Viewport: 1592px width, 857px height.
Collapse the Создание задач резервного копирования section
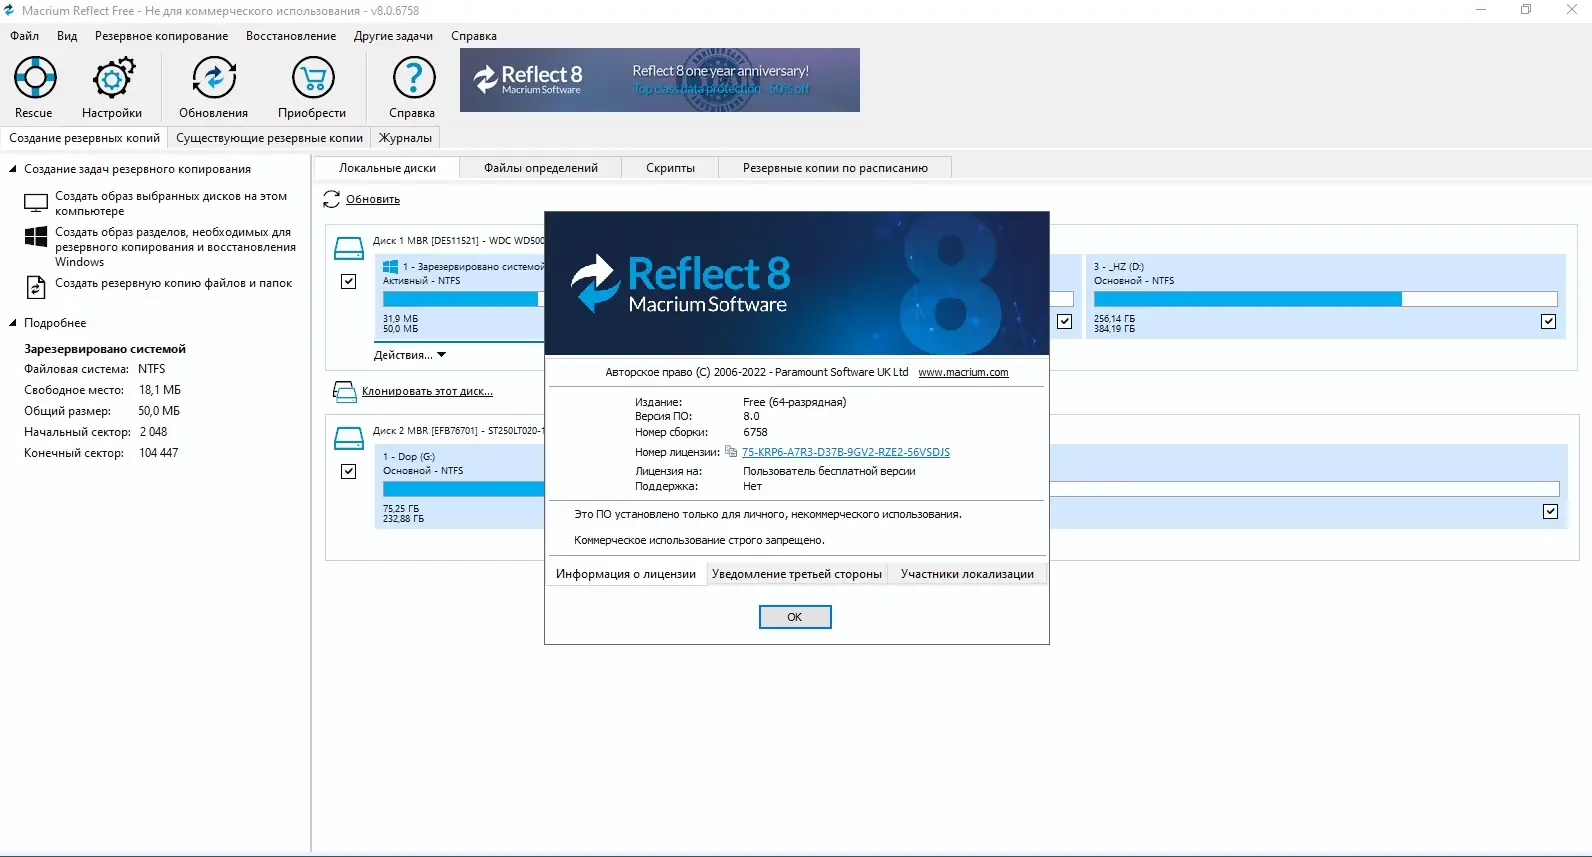(x=13, y=169)
